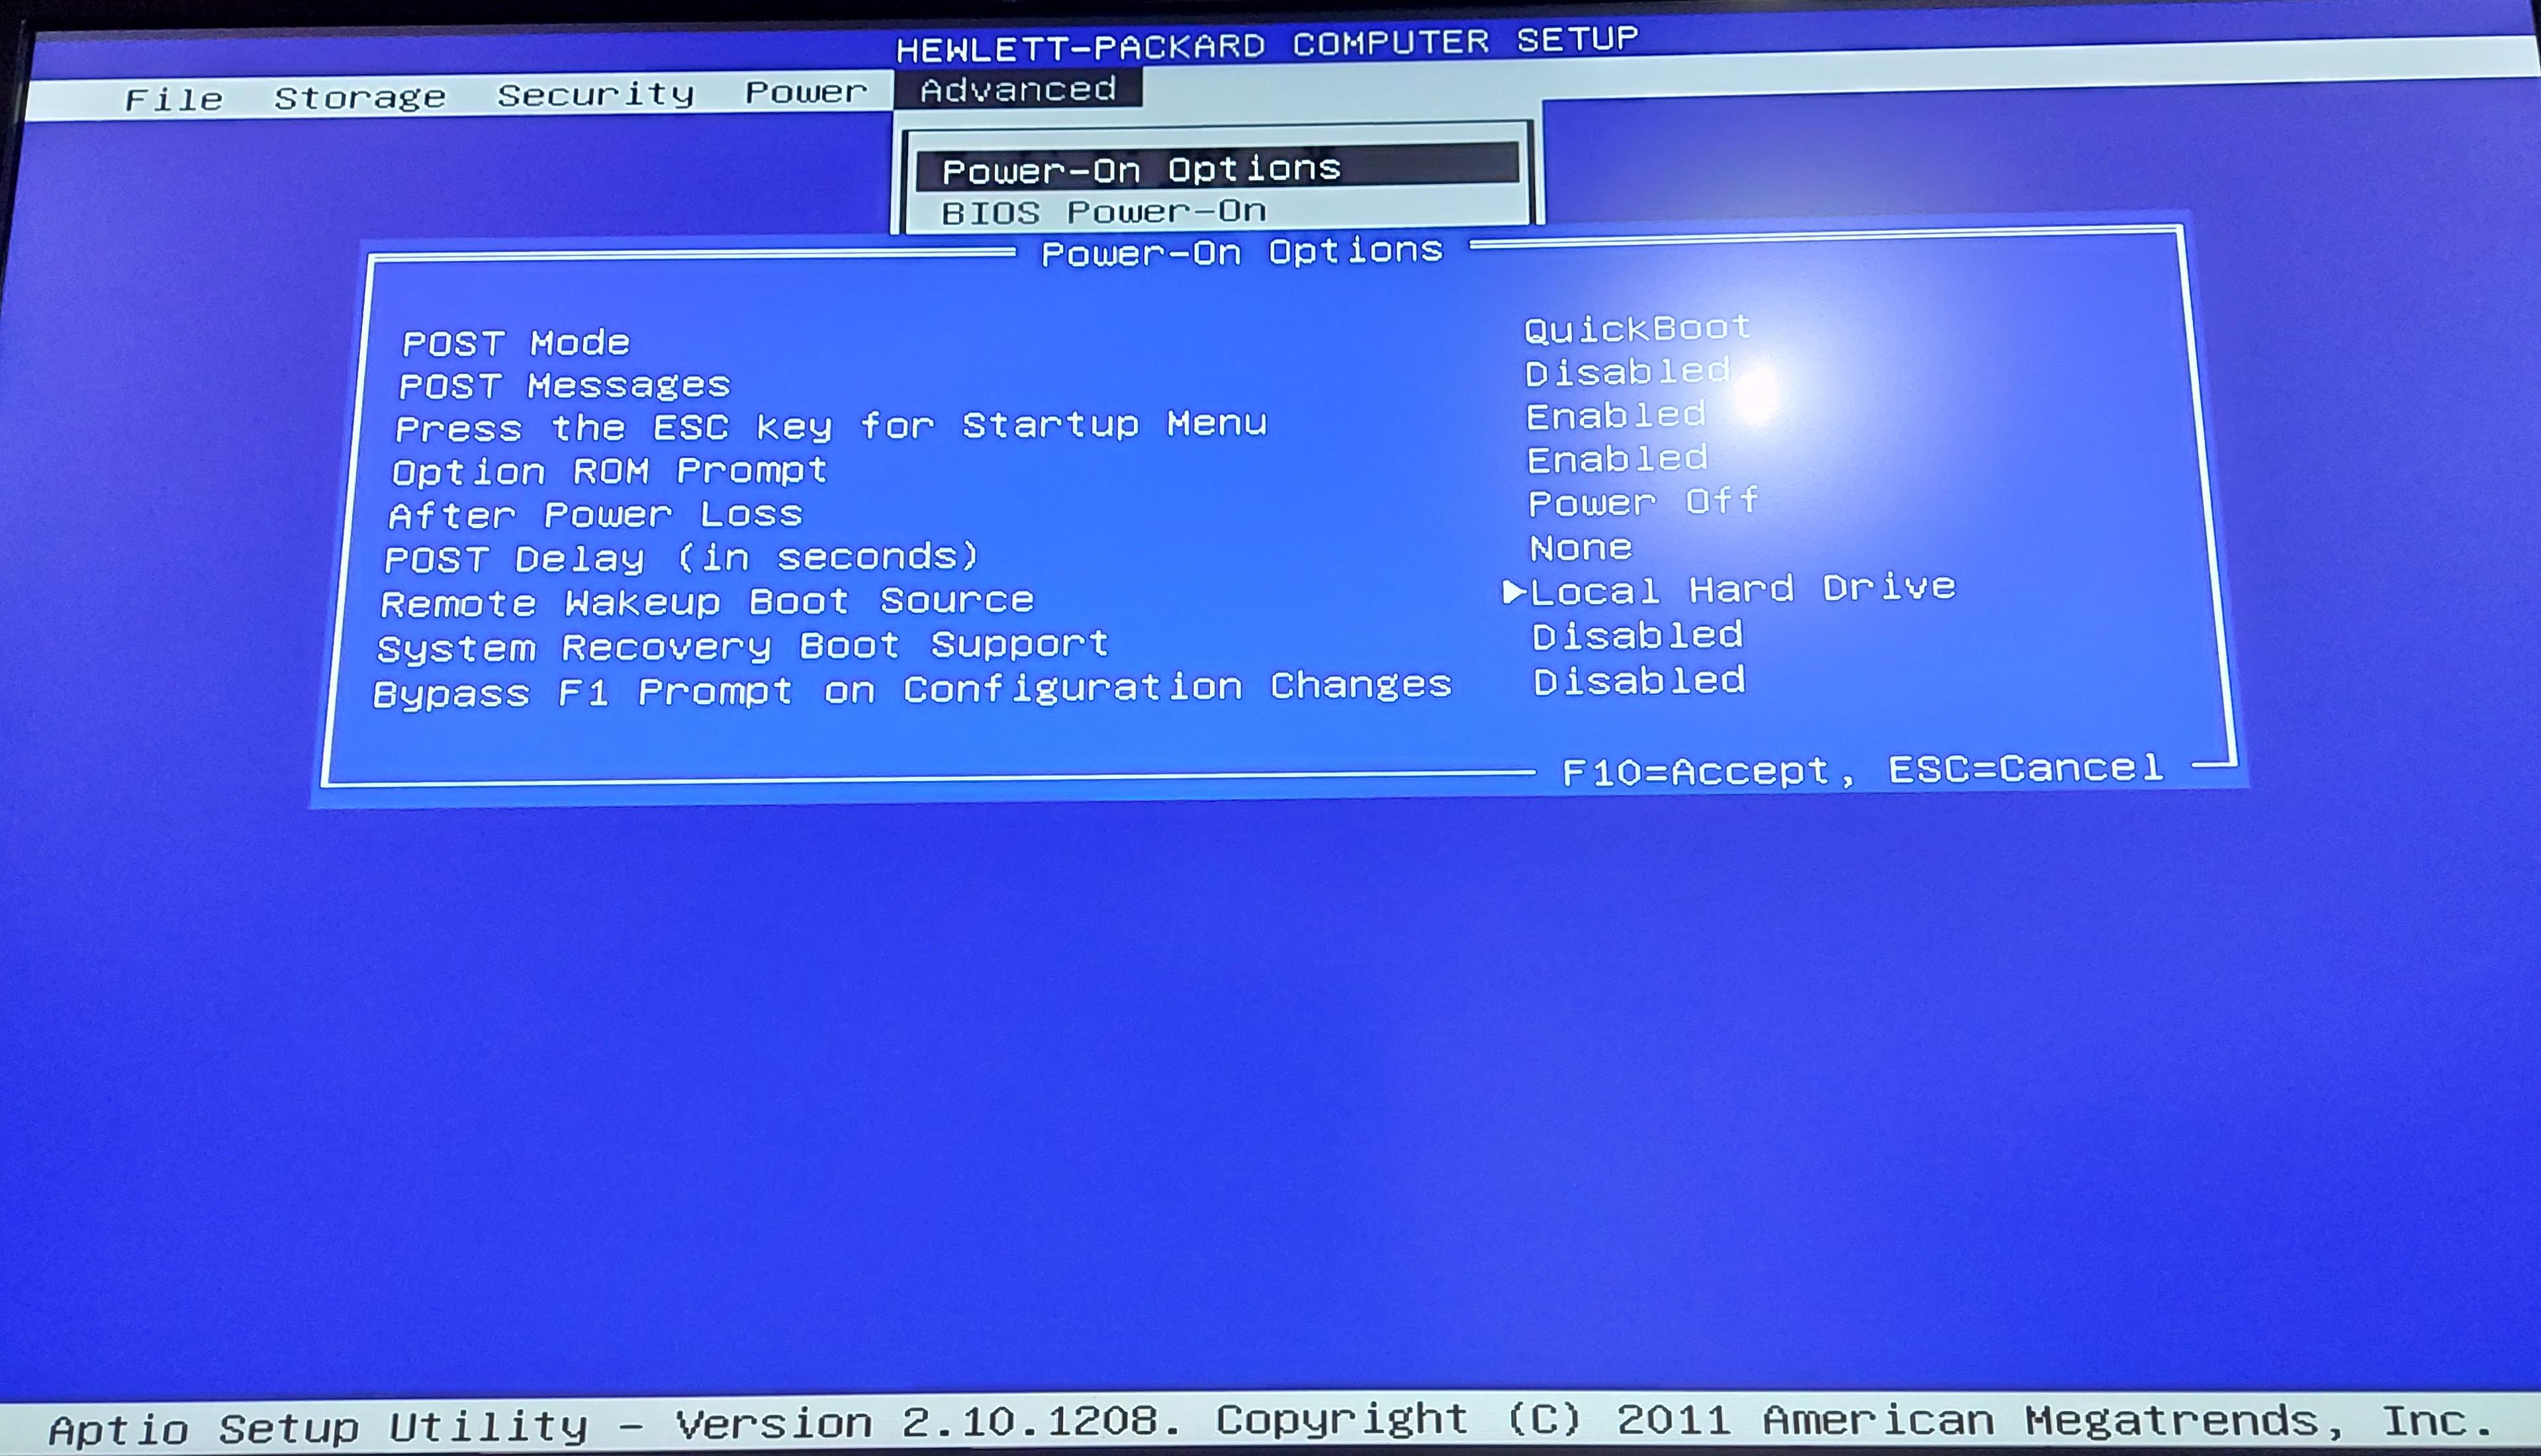This screenshot has height=1456, width=2541.
Task: Change the QuickBoot value for POST Mode
Action: pyautogui.click(x=1638, y=328)
